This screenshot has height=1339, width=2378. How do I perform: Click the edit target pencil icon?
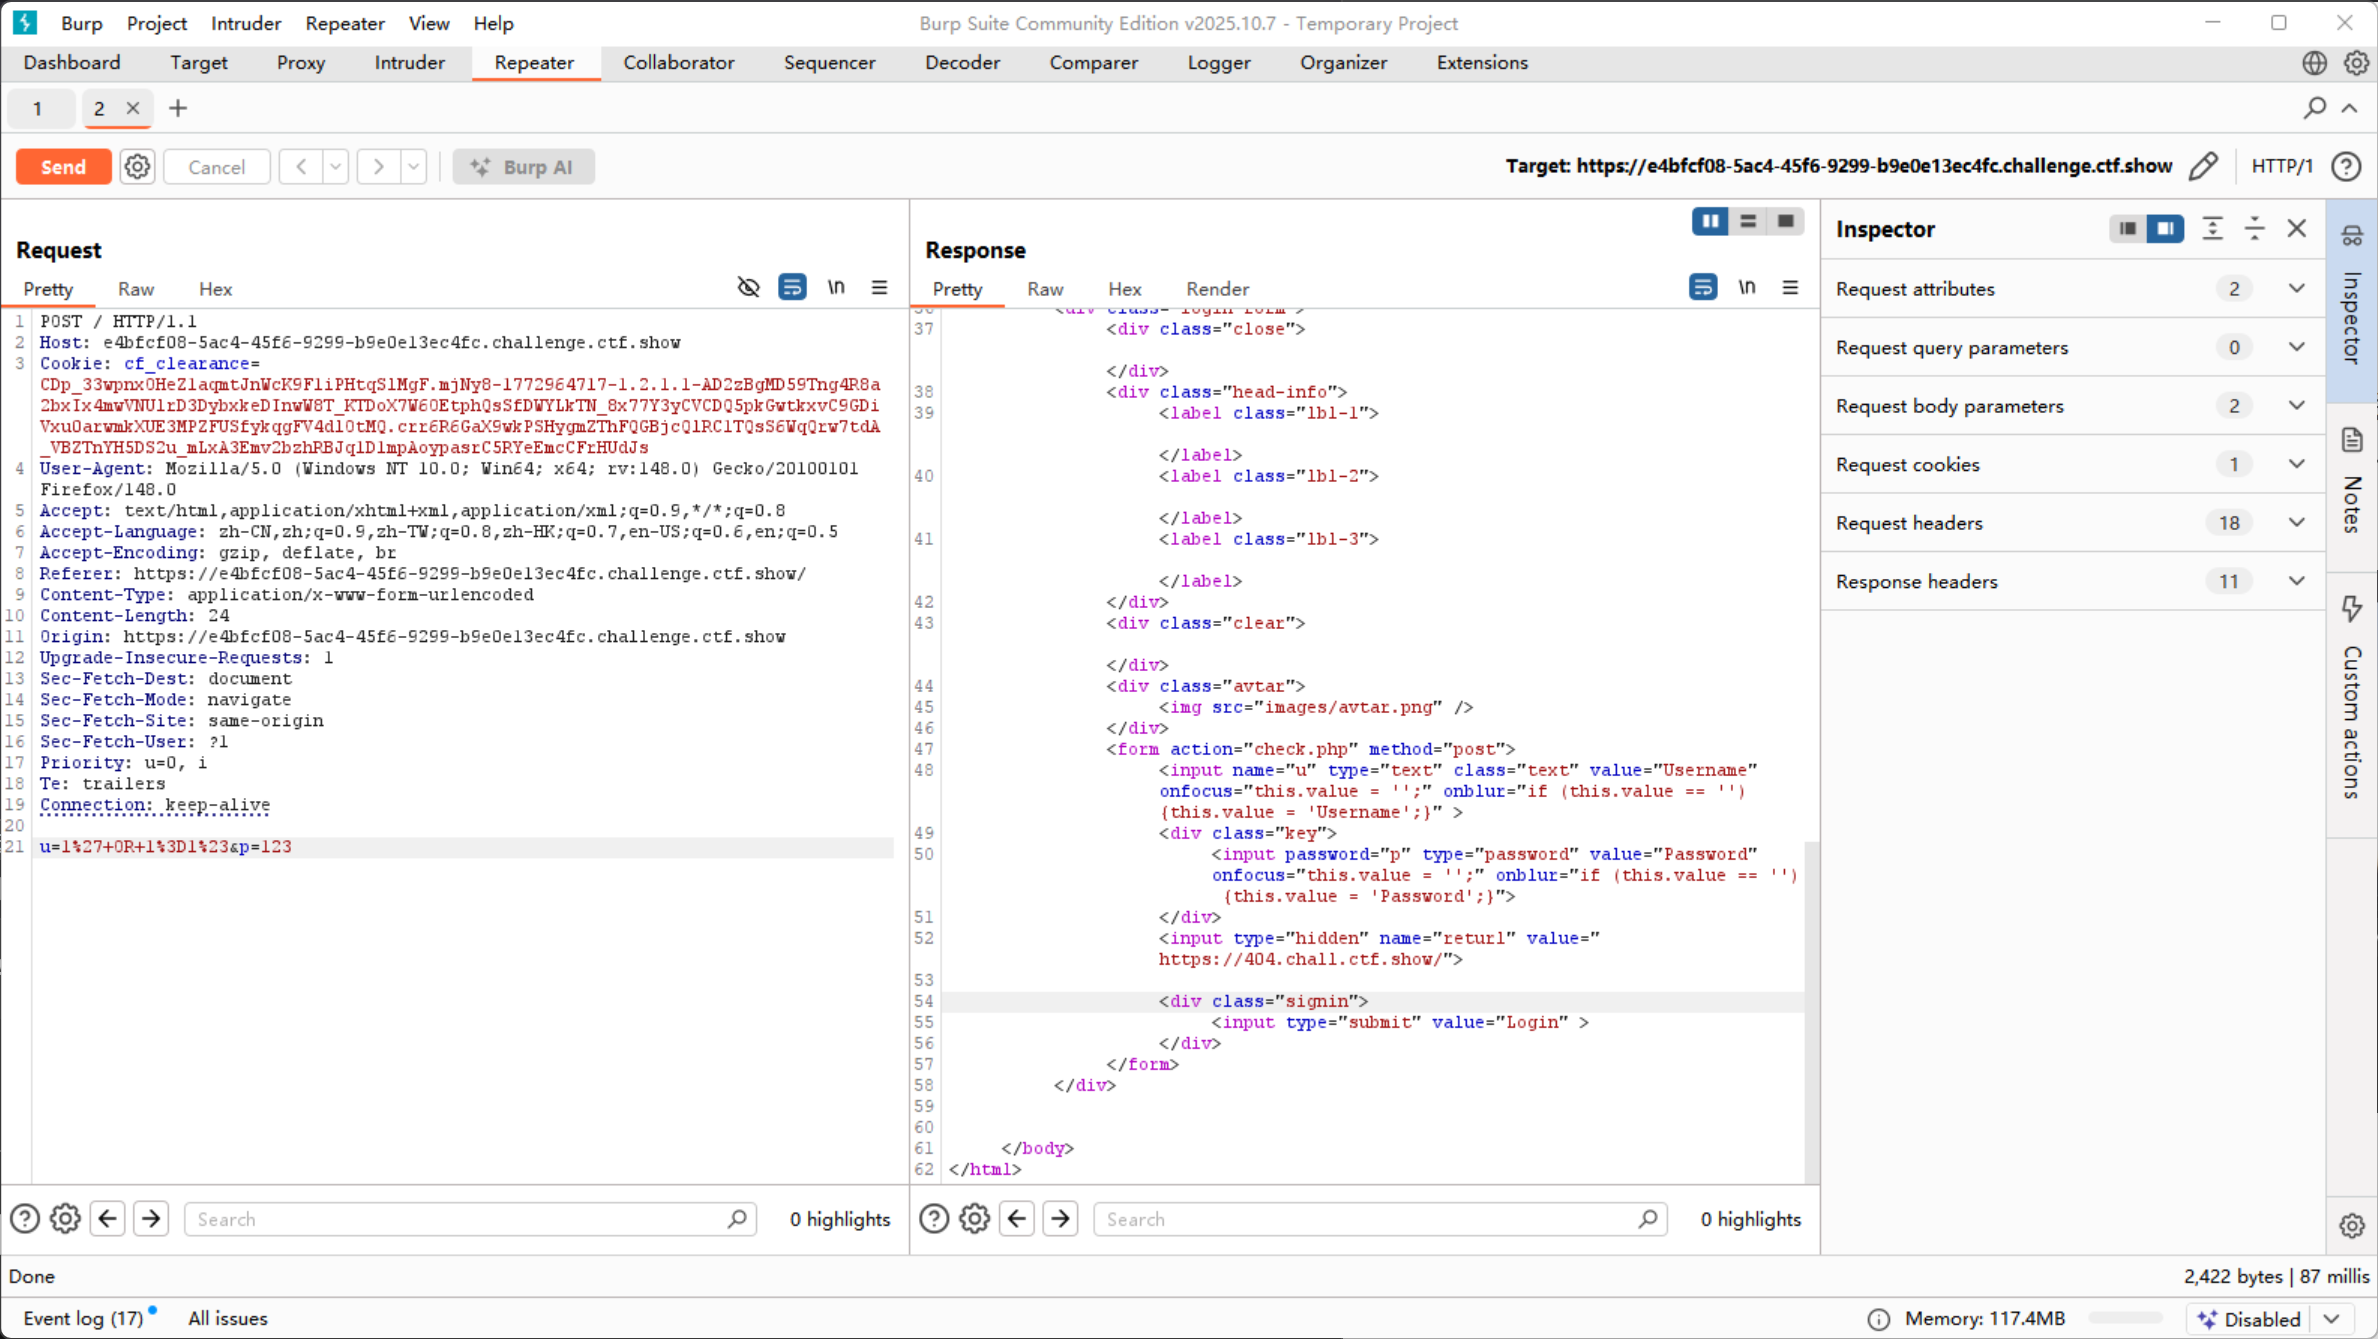(2203, 166)
